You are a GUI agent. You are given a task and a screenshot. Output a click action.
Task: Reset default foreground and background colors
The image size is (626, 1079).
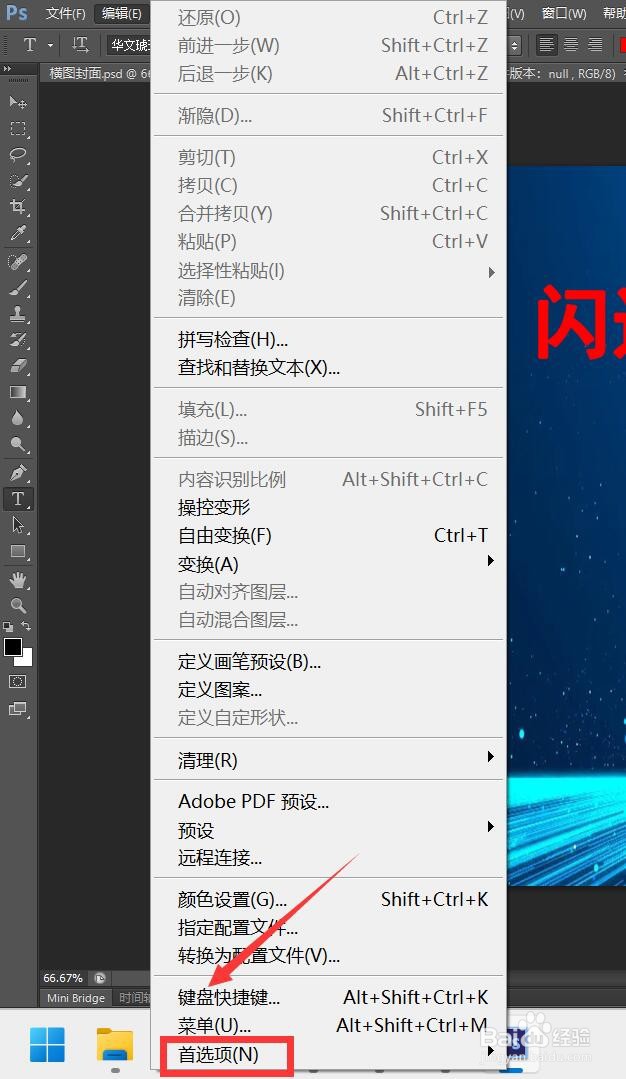[8, 626]
